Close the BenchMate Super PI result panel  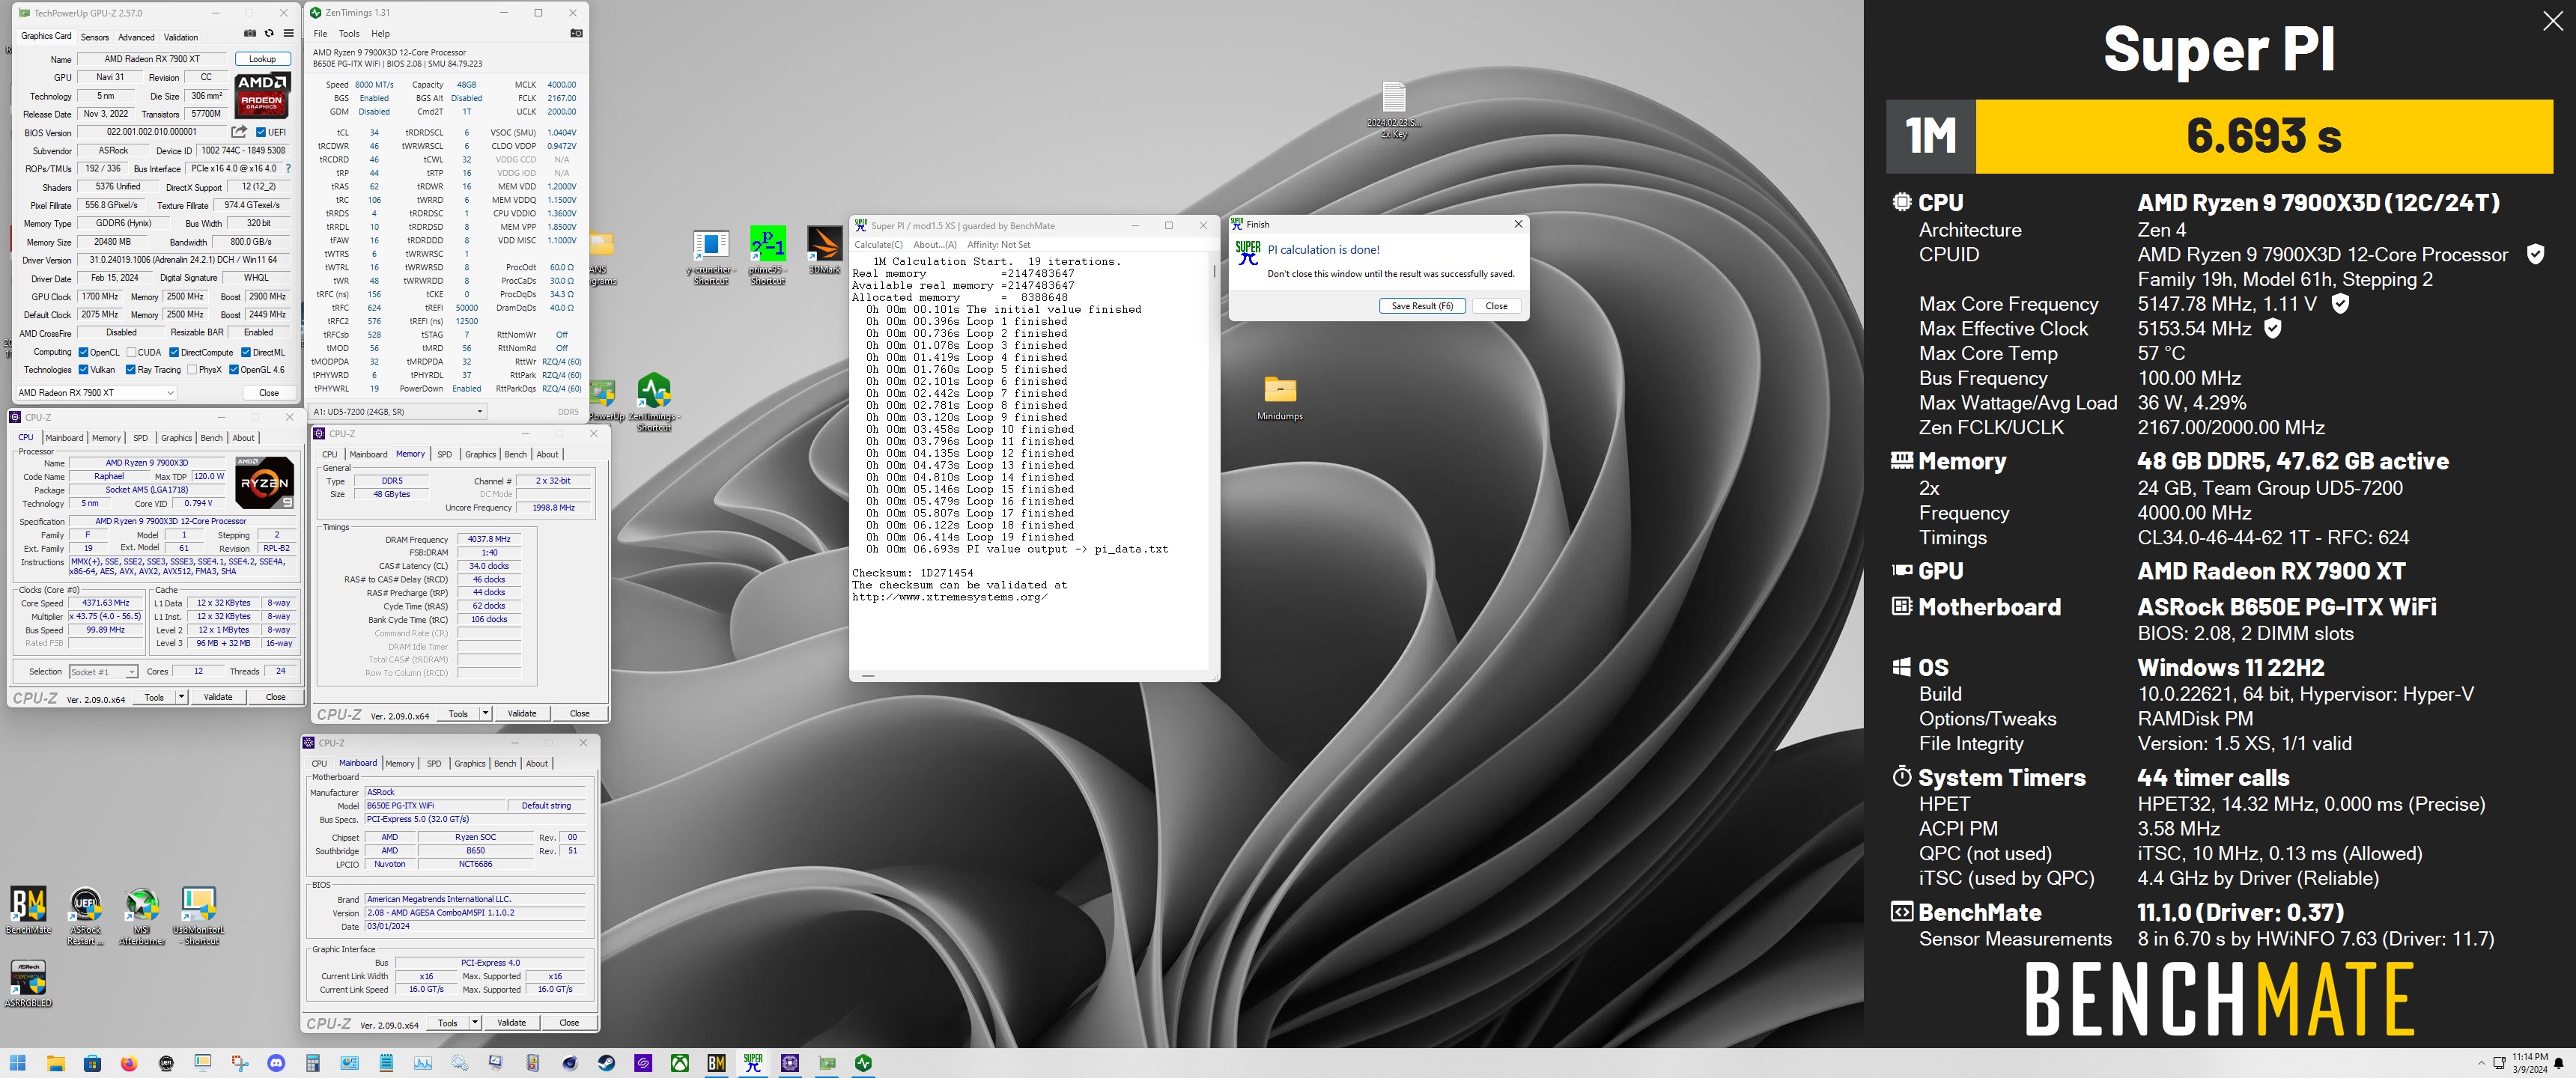coord(2552,21)
